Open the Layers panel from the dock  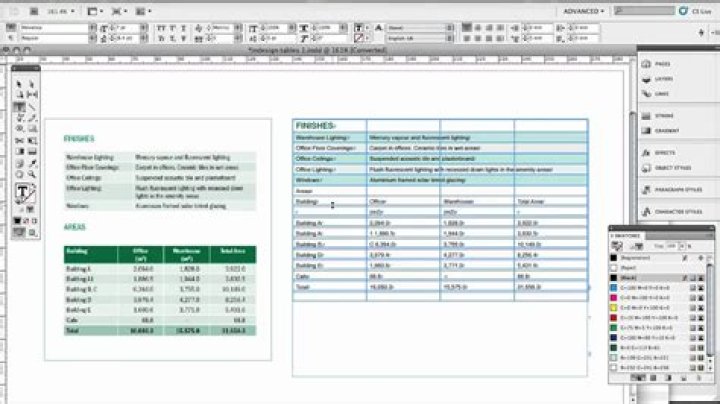pos(658,79)
